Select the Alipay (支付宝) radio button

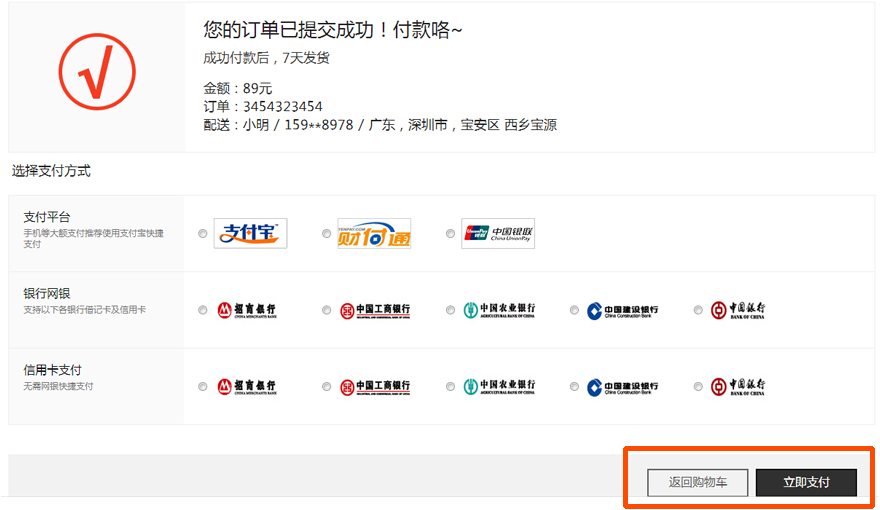coord(203,233)
